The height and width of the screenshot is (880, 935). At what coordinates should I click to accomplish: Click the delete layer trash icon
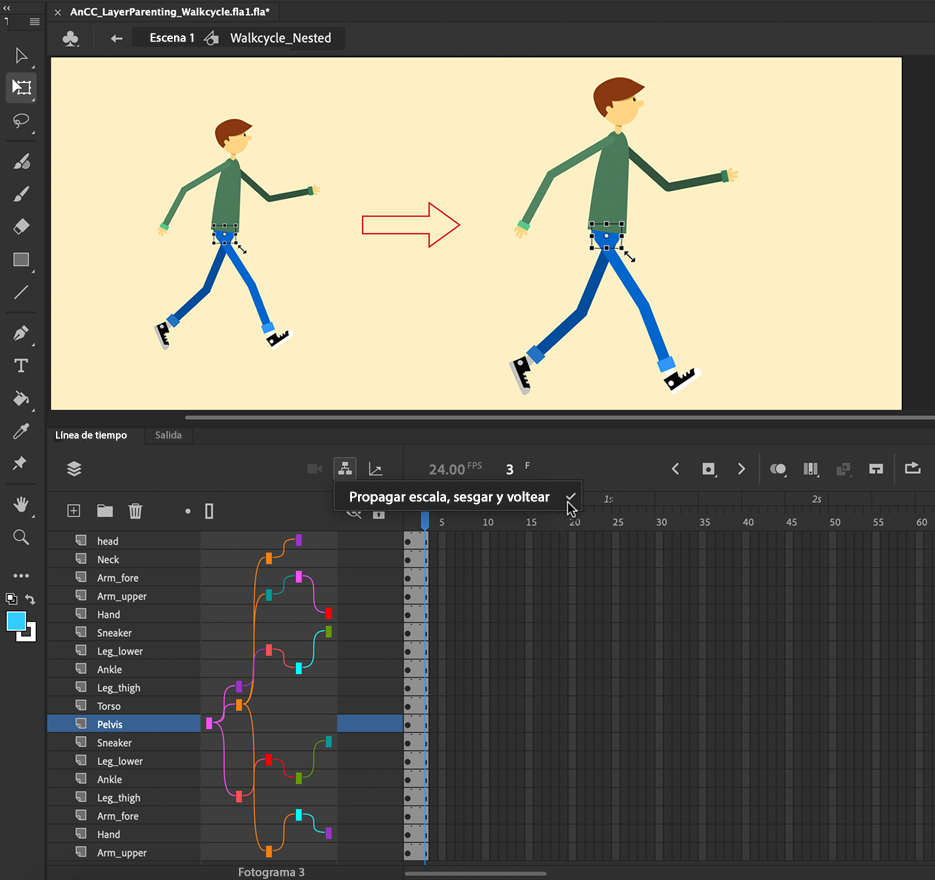click(135, 511)
